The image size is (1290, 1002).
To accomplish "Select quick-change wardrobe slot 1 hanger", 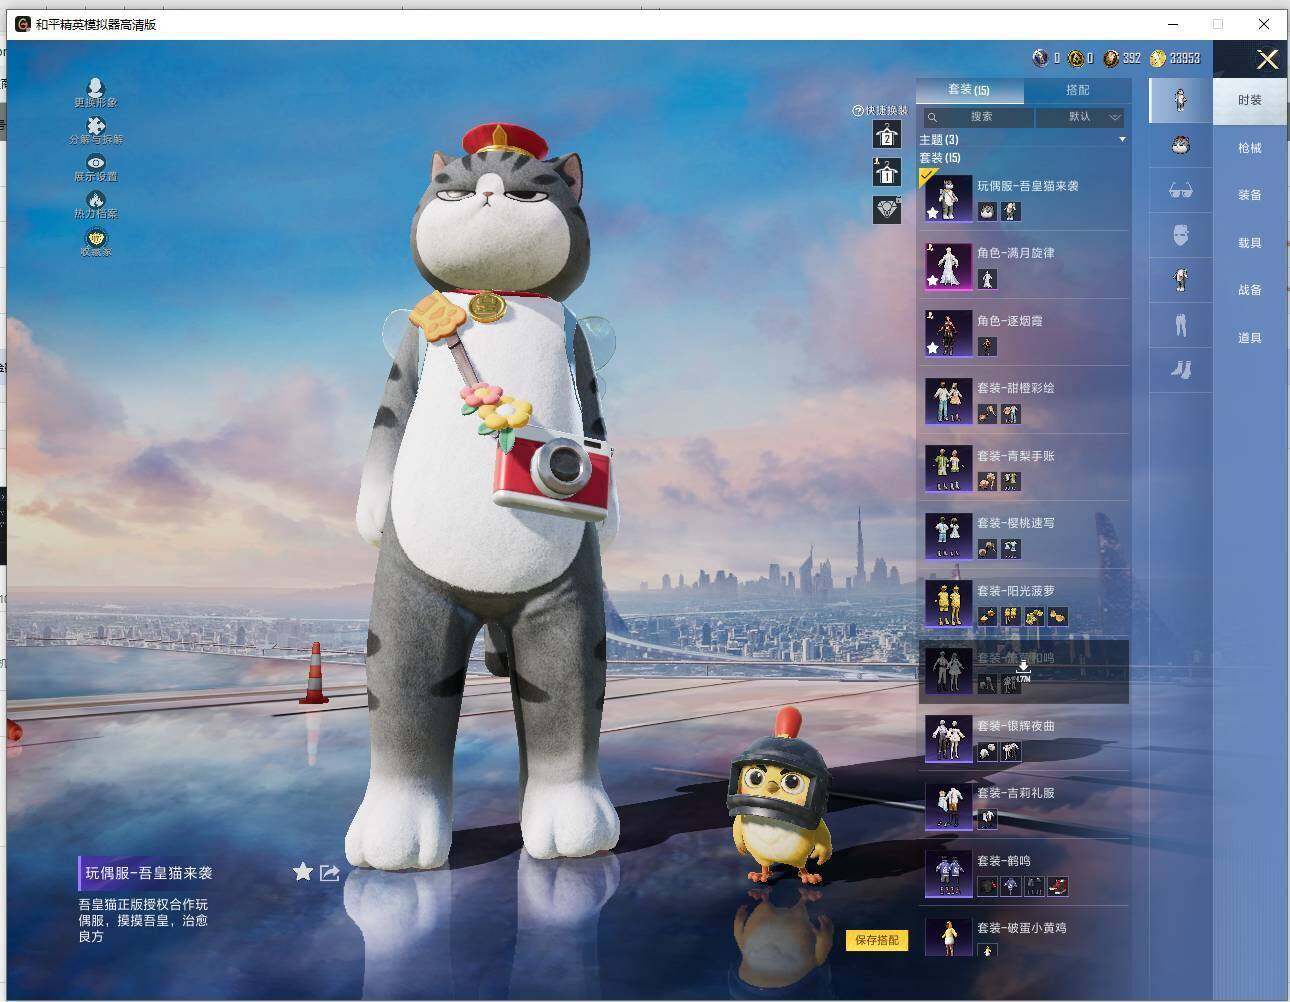I will pos(887,172).
